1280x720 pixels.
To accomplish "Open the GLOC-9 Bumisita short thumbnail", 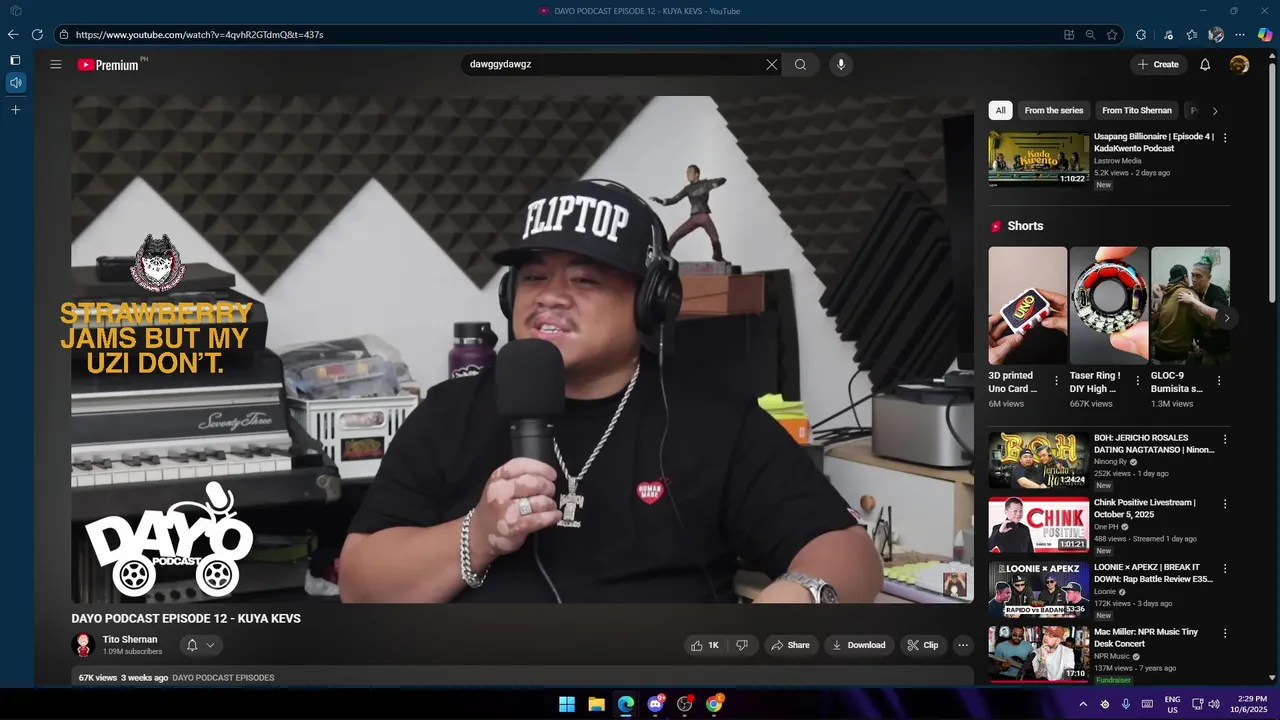I will click(x=1190, y=305).
